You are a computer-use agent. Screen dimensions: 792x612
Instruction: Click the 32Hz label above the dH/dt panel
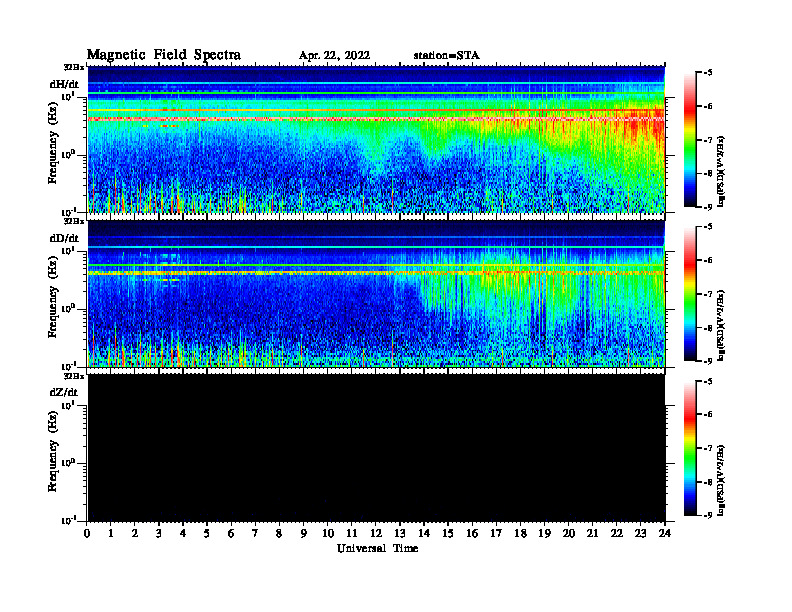tap(74, 67)
